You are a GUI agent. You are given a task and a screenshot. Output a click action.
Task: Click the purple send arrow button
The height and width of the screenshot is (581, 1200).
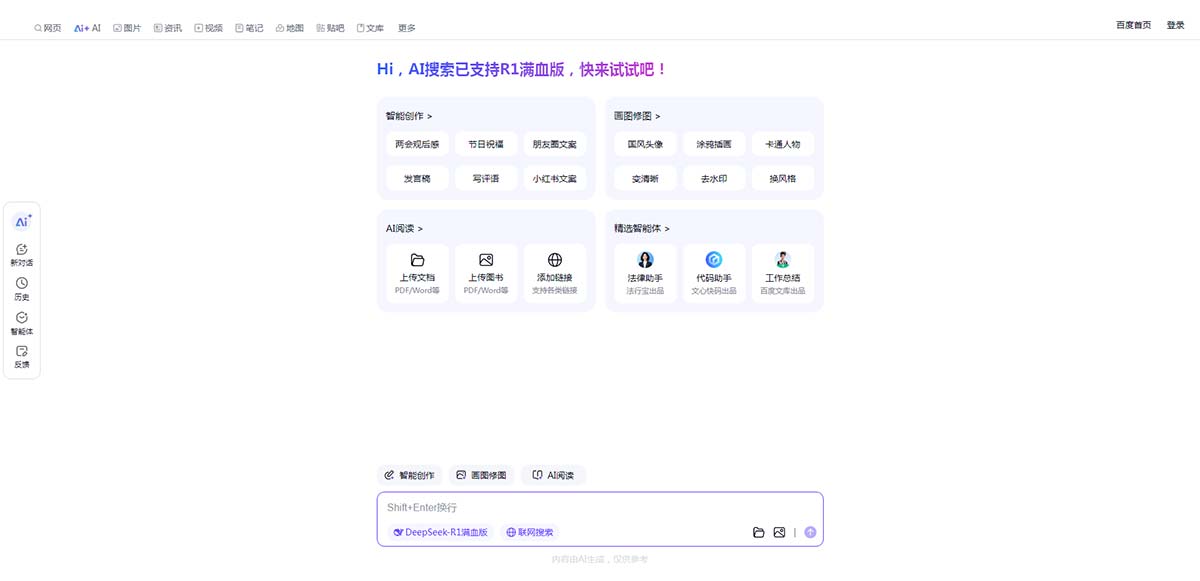pyautogui.click(x=810, y=533)
